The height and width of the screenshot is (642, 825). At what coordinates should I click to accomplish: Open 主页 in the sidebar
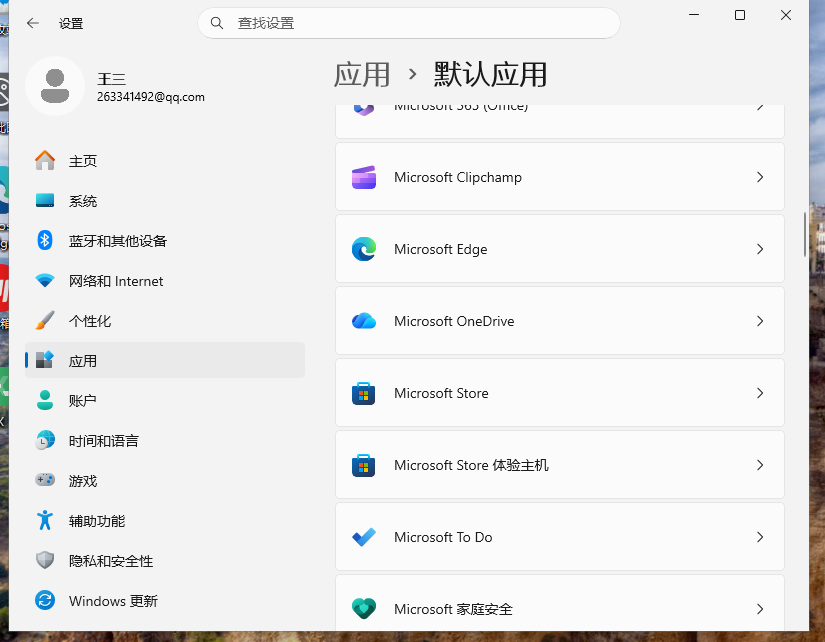coord(165,161)
